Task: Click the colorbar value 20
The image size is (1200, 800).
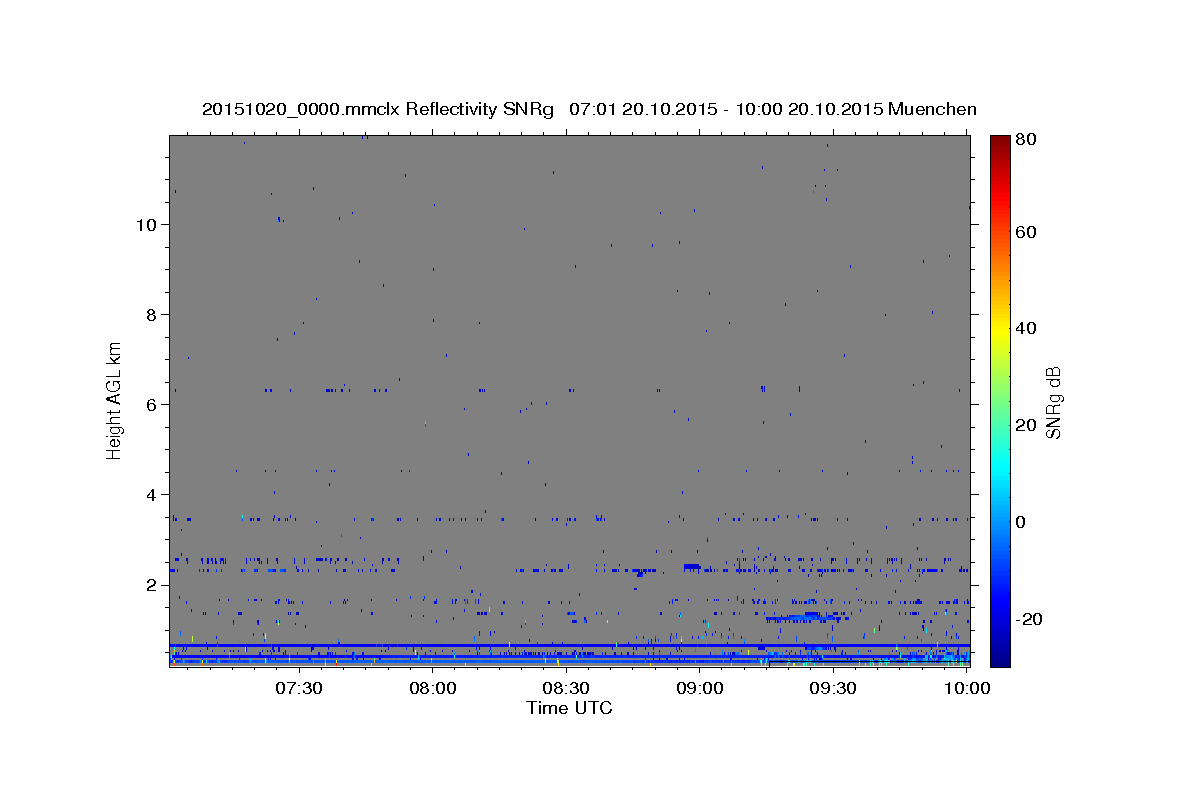Action: coord(1027,425)
